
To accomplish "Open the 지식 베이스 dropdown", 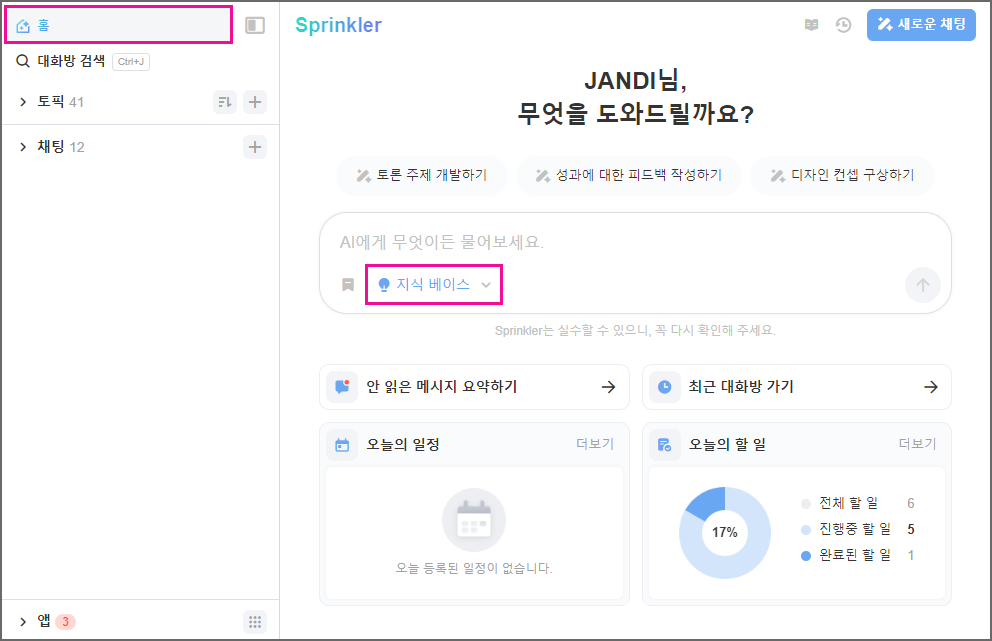I will pos(434,285).
